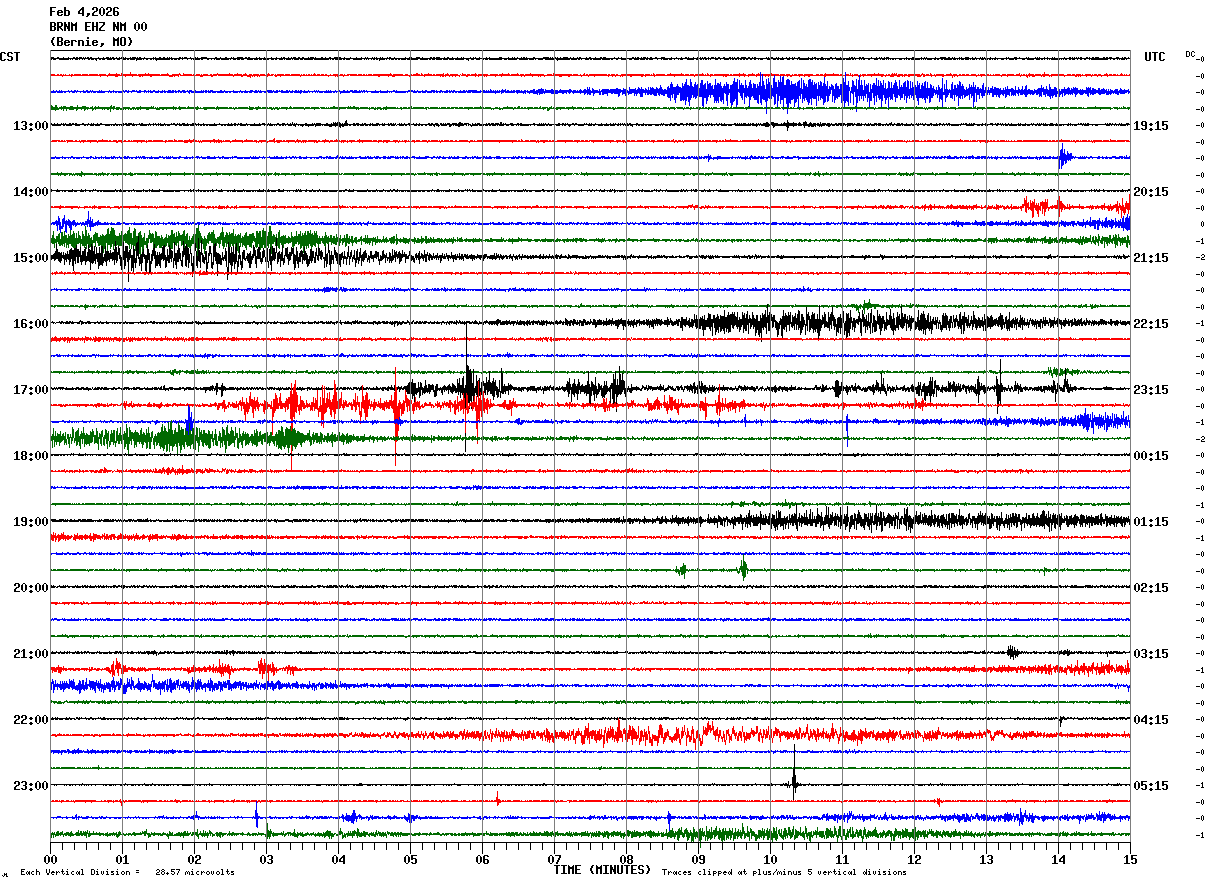This screenshot has width=1210, height=886.
Task: Click minute tick label 09 on time axis
Action: (x=698, y=859)
